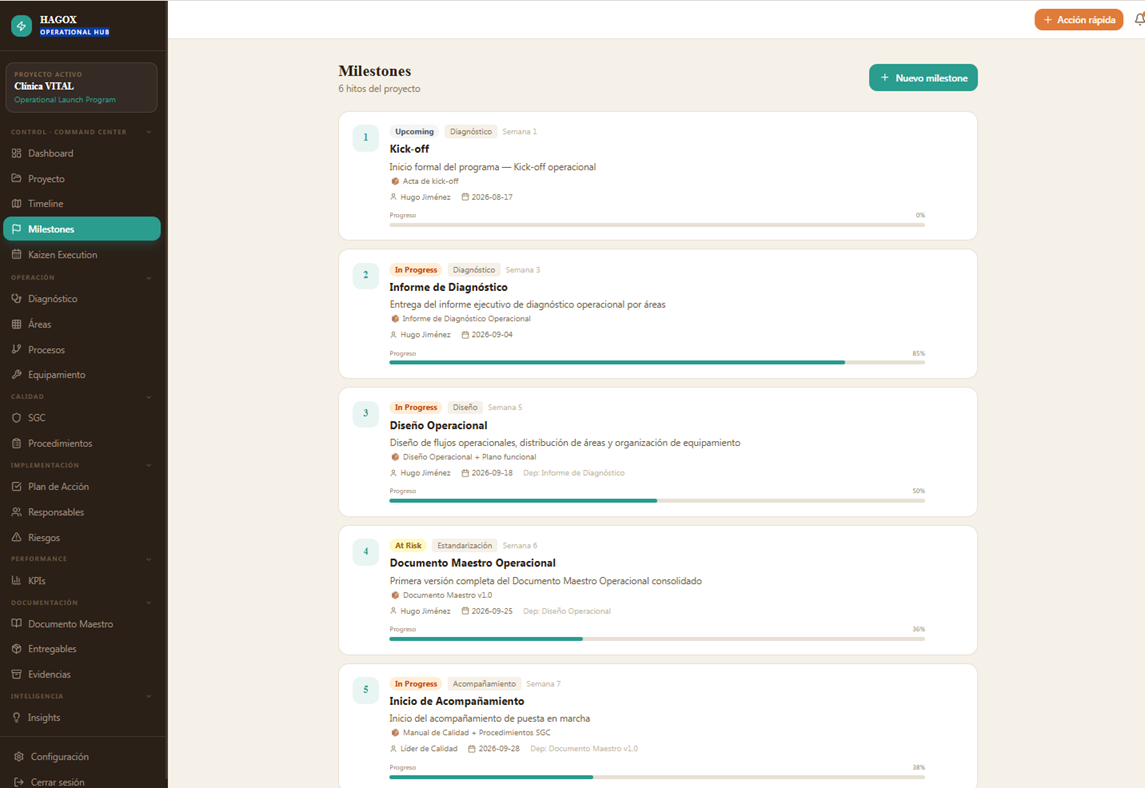The height and width of the screenshot is (788, 1145).
Task: Click 'Dep: Informe de Diagnóstico' text
Action: [574, 473]
